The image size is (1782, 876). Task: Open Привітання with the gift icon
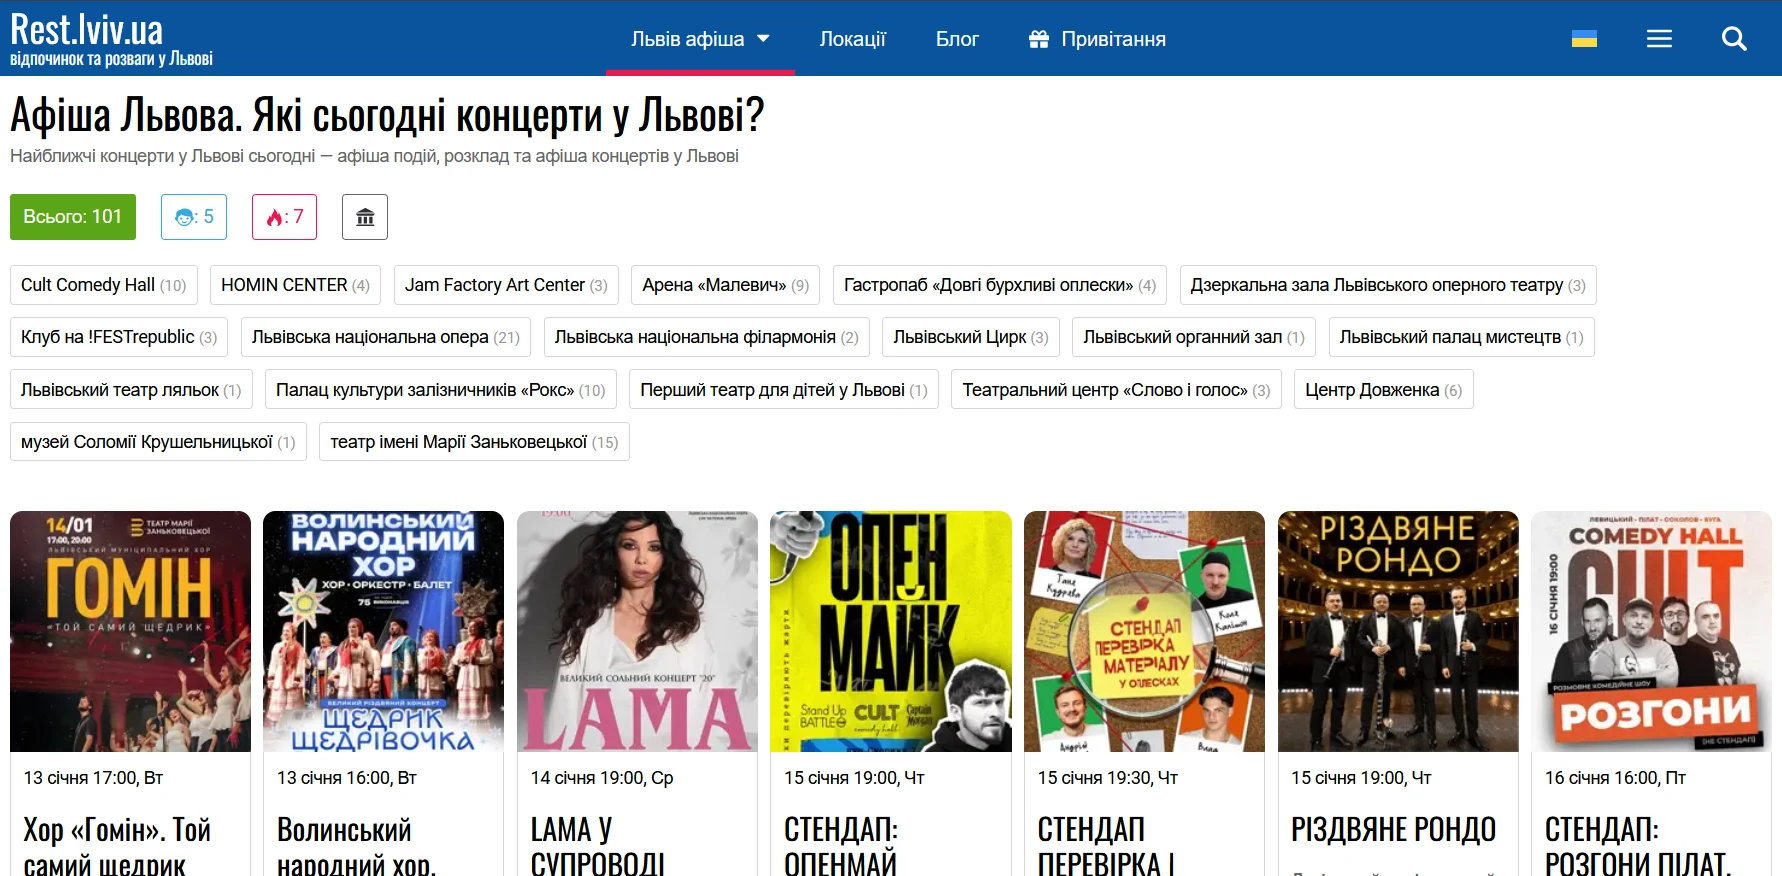pos(1097,39)
